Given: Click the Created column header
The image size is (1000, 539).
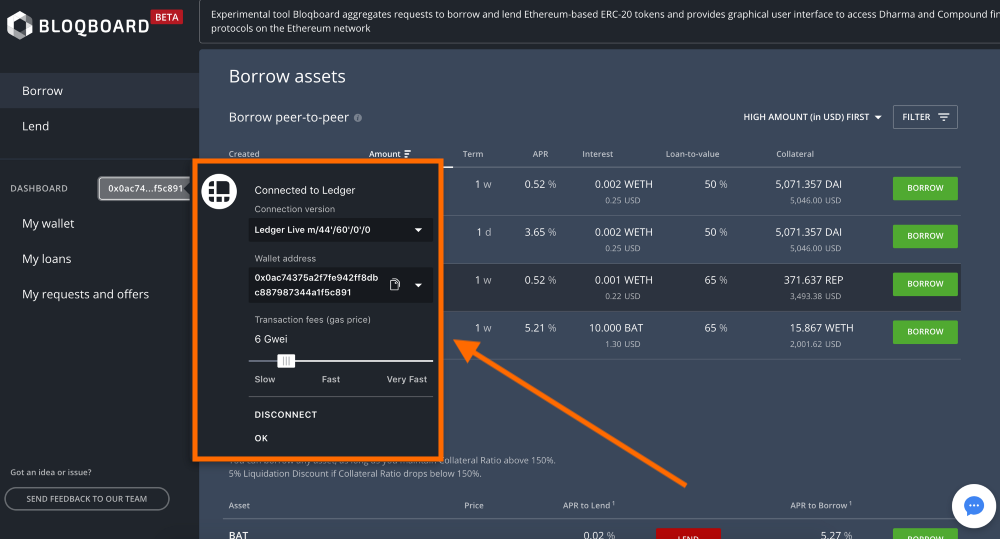Looking at the screenshot, I should [x=244, y=154].
